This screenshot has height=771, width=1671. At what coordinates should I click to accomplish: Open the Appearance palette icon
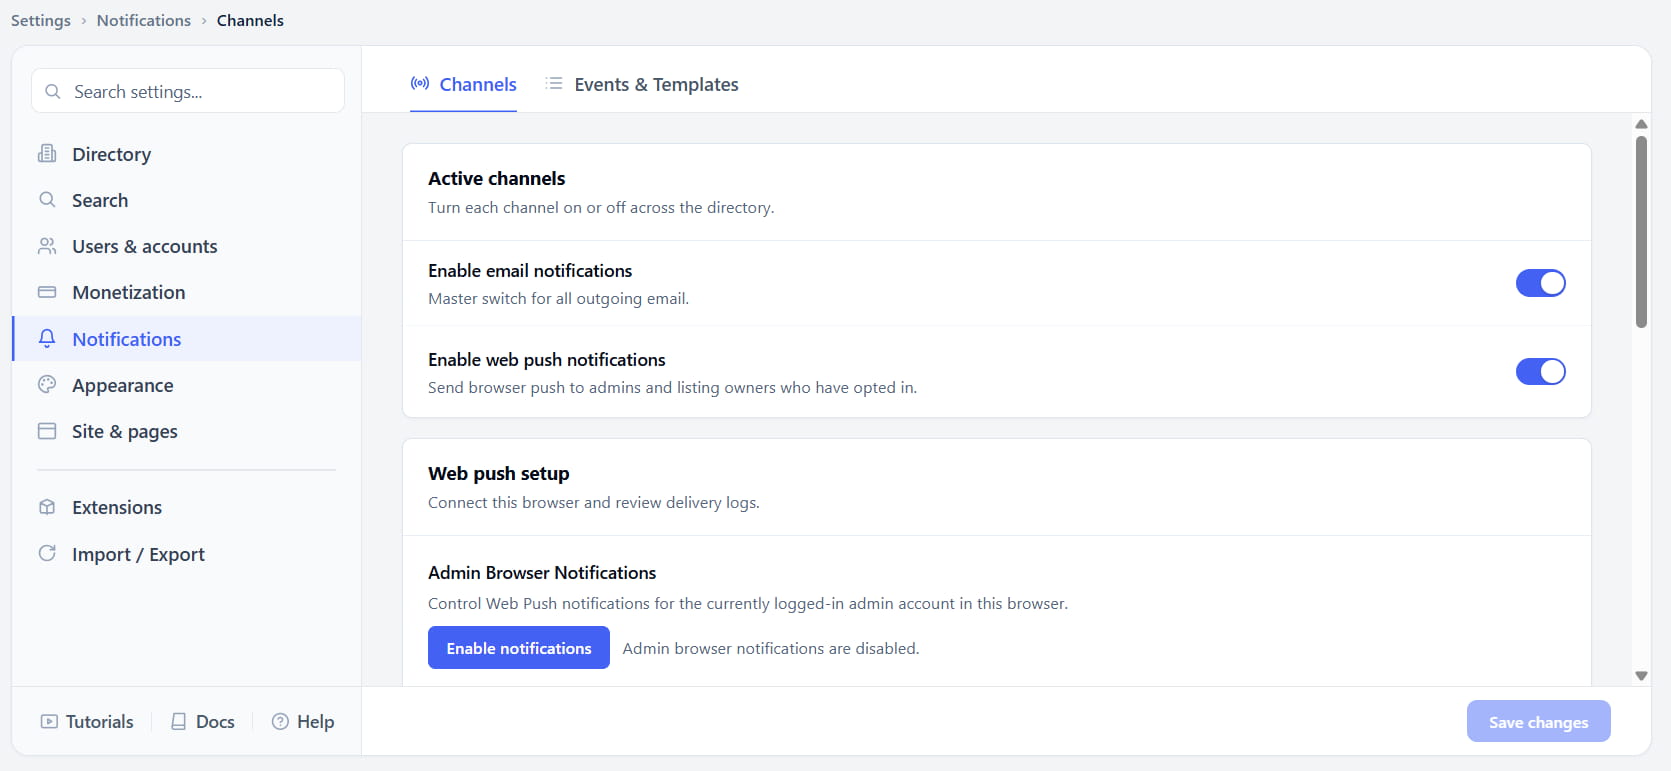[x=47, y=384]
